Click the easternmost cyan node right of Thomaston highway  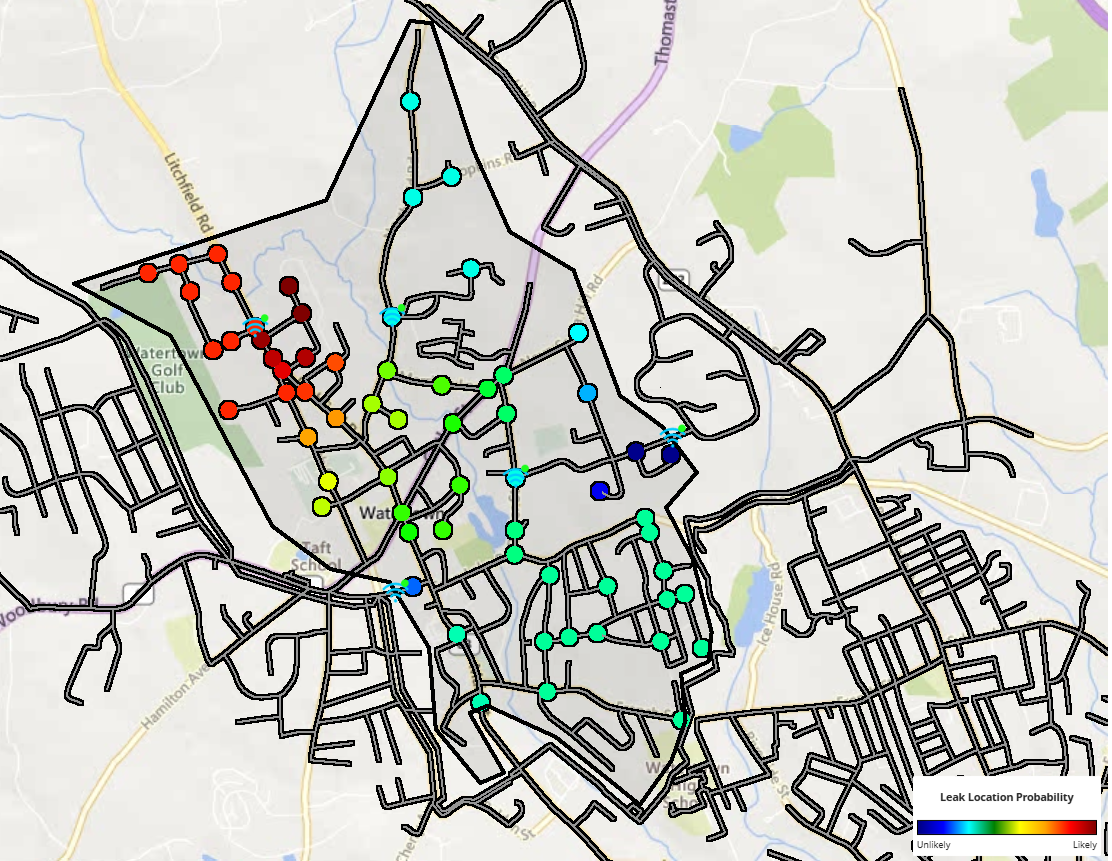pos(579,333)
